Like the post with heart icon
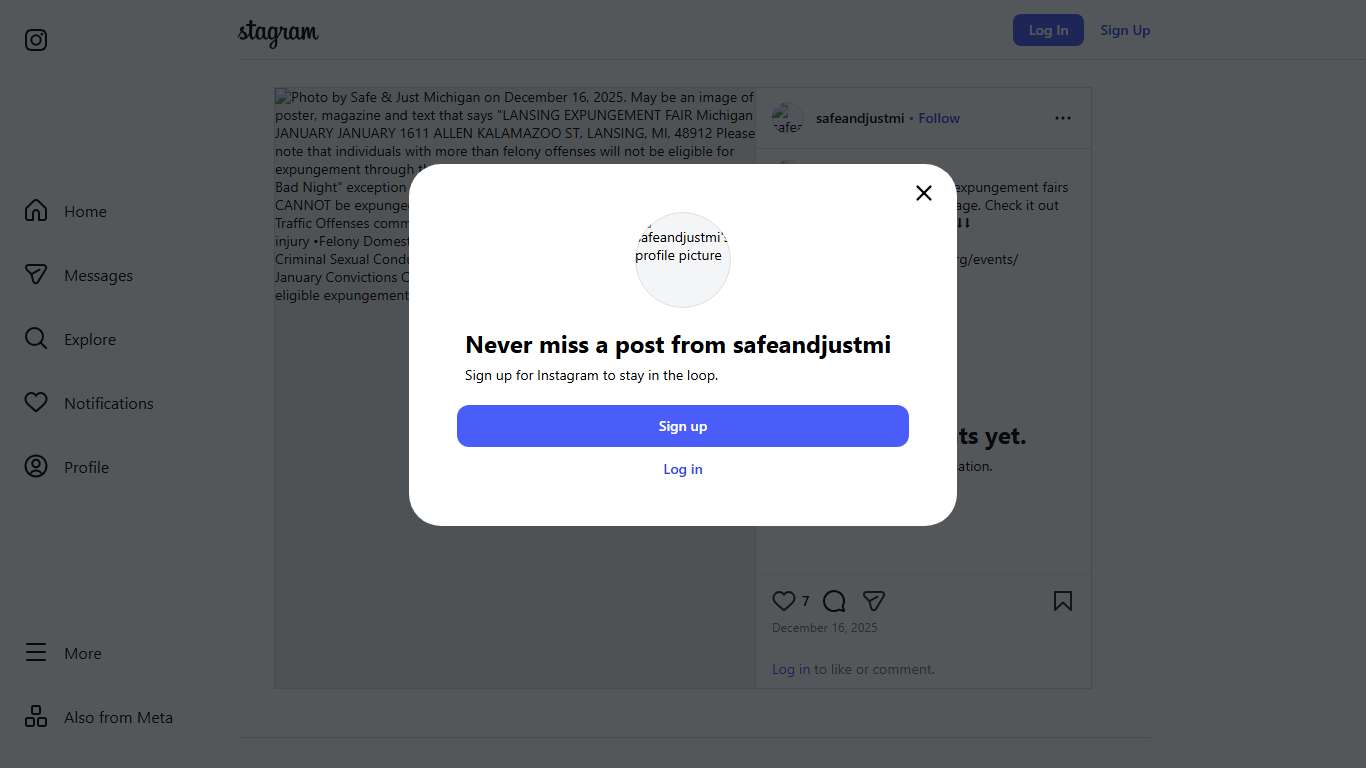Image resolution: width=1366 pixels, height=768 pixels. [784, 601]
